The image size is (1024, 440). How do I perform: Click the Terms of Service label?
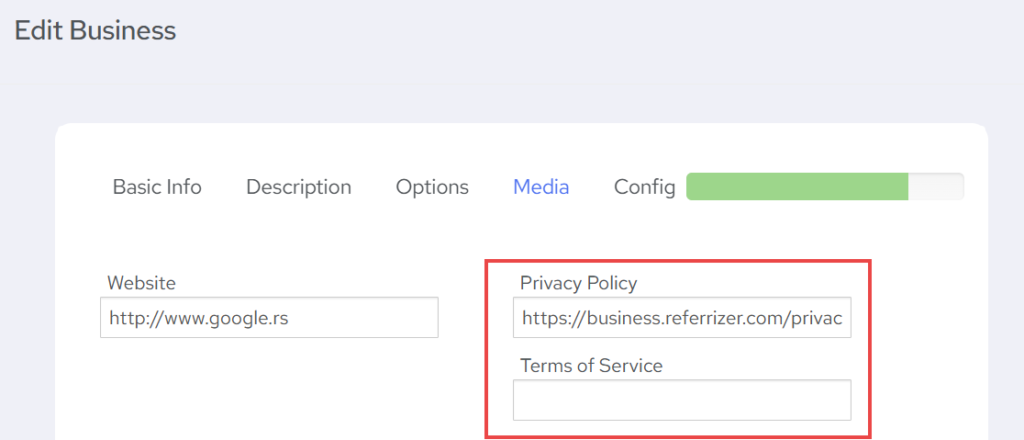(x=591, y=365)
